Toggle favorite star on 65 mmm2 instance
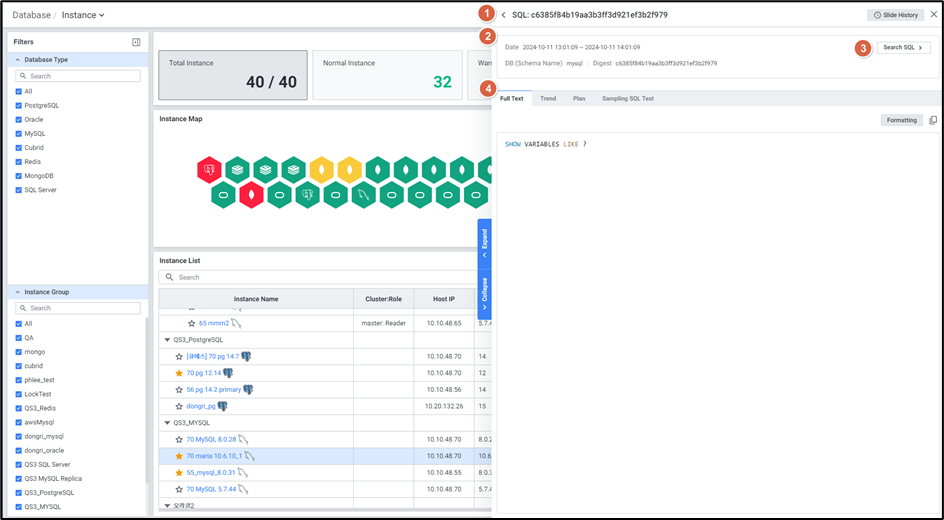The width and height of the screenshot is (944, 520). click(x=192, y=324)
